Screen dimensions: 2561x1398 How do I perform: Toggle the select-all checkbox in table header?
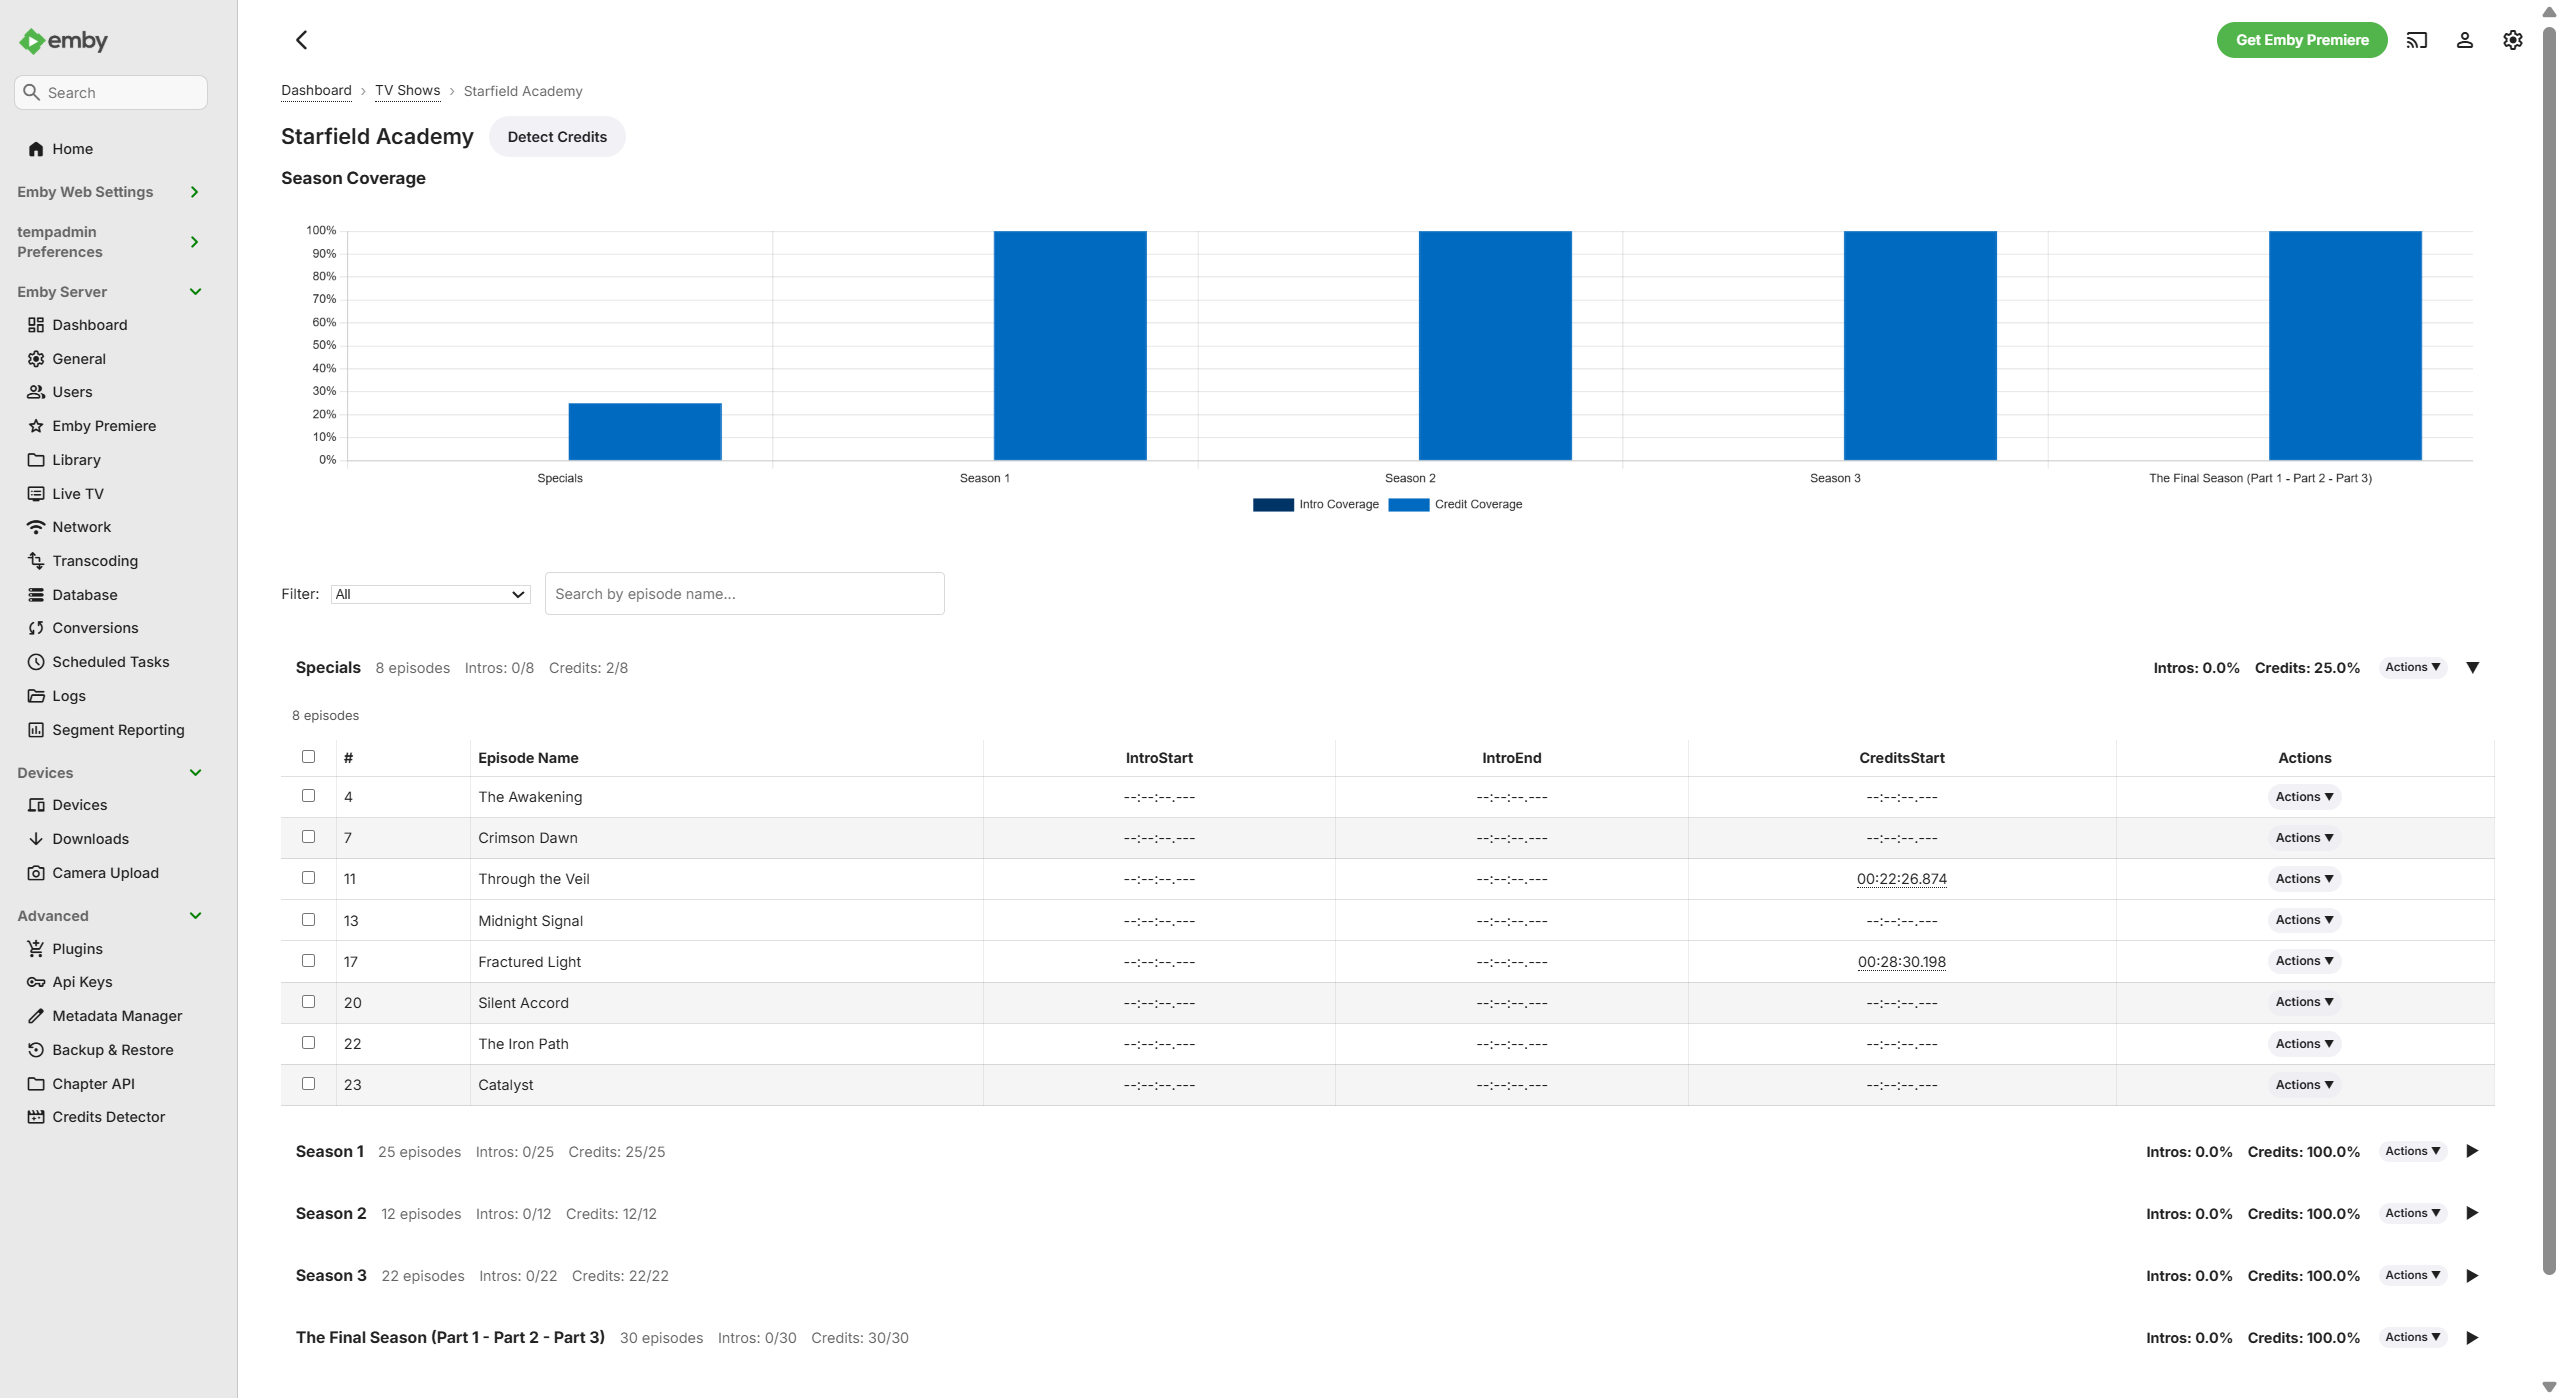[308, 757]
